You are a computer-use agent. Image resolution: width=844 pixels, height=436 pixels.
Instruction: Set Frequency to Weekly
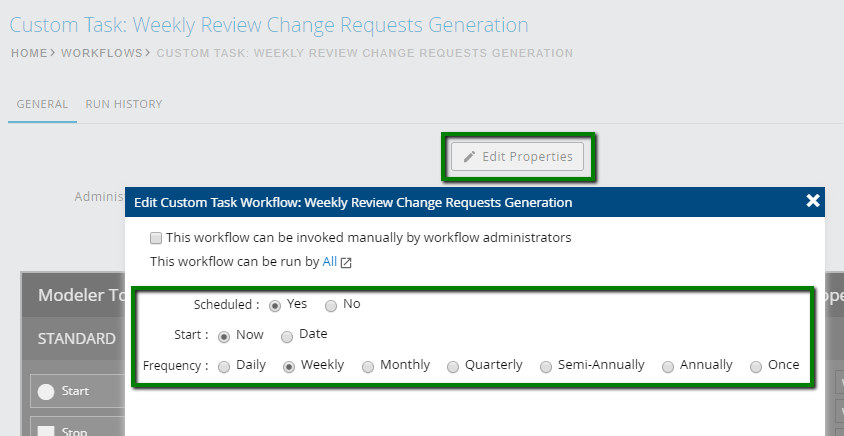click(289, 367)
